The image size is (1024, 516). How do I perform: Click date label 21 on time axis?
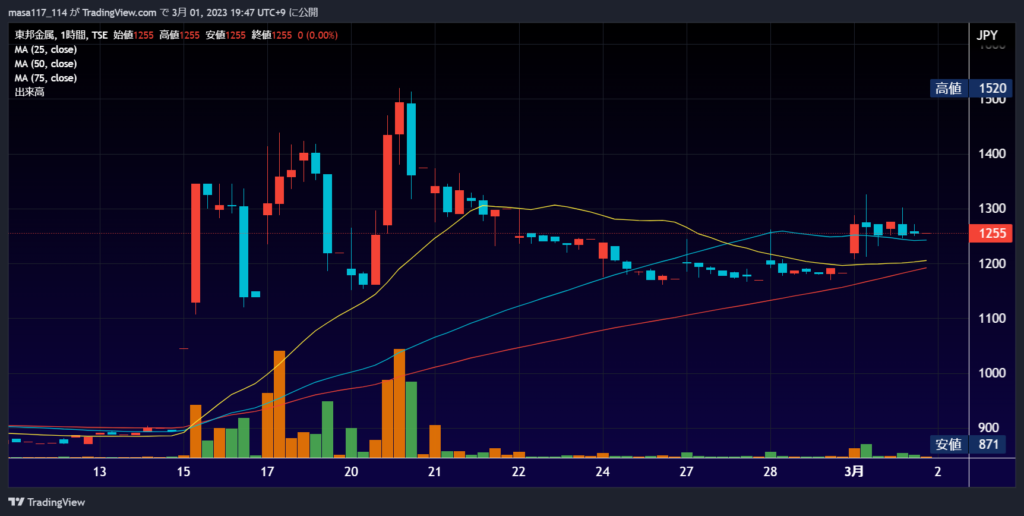click(x=435, y=472)
